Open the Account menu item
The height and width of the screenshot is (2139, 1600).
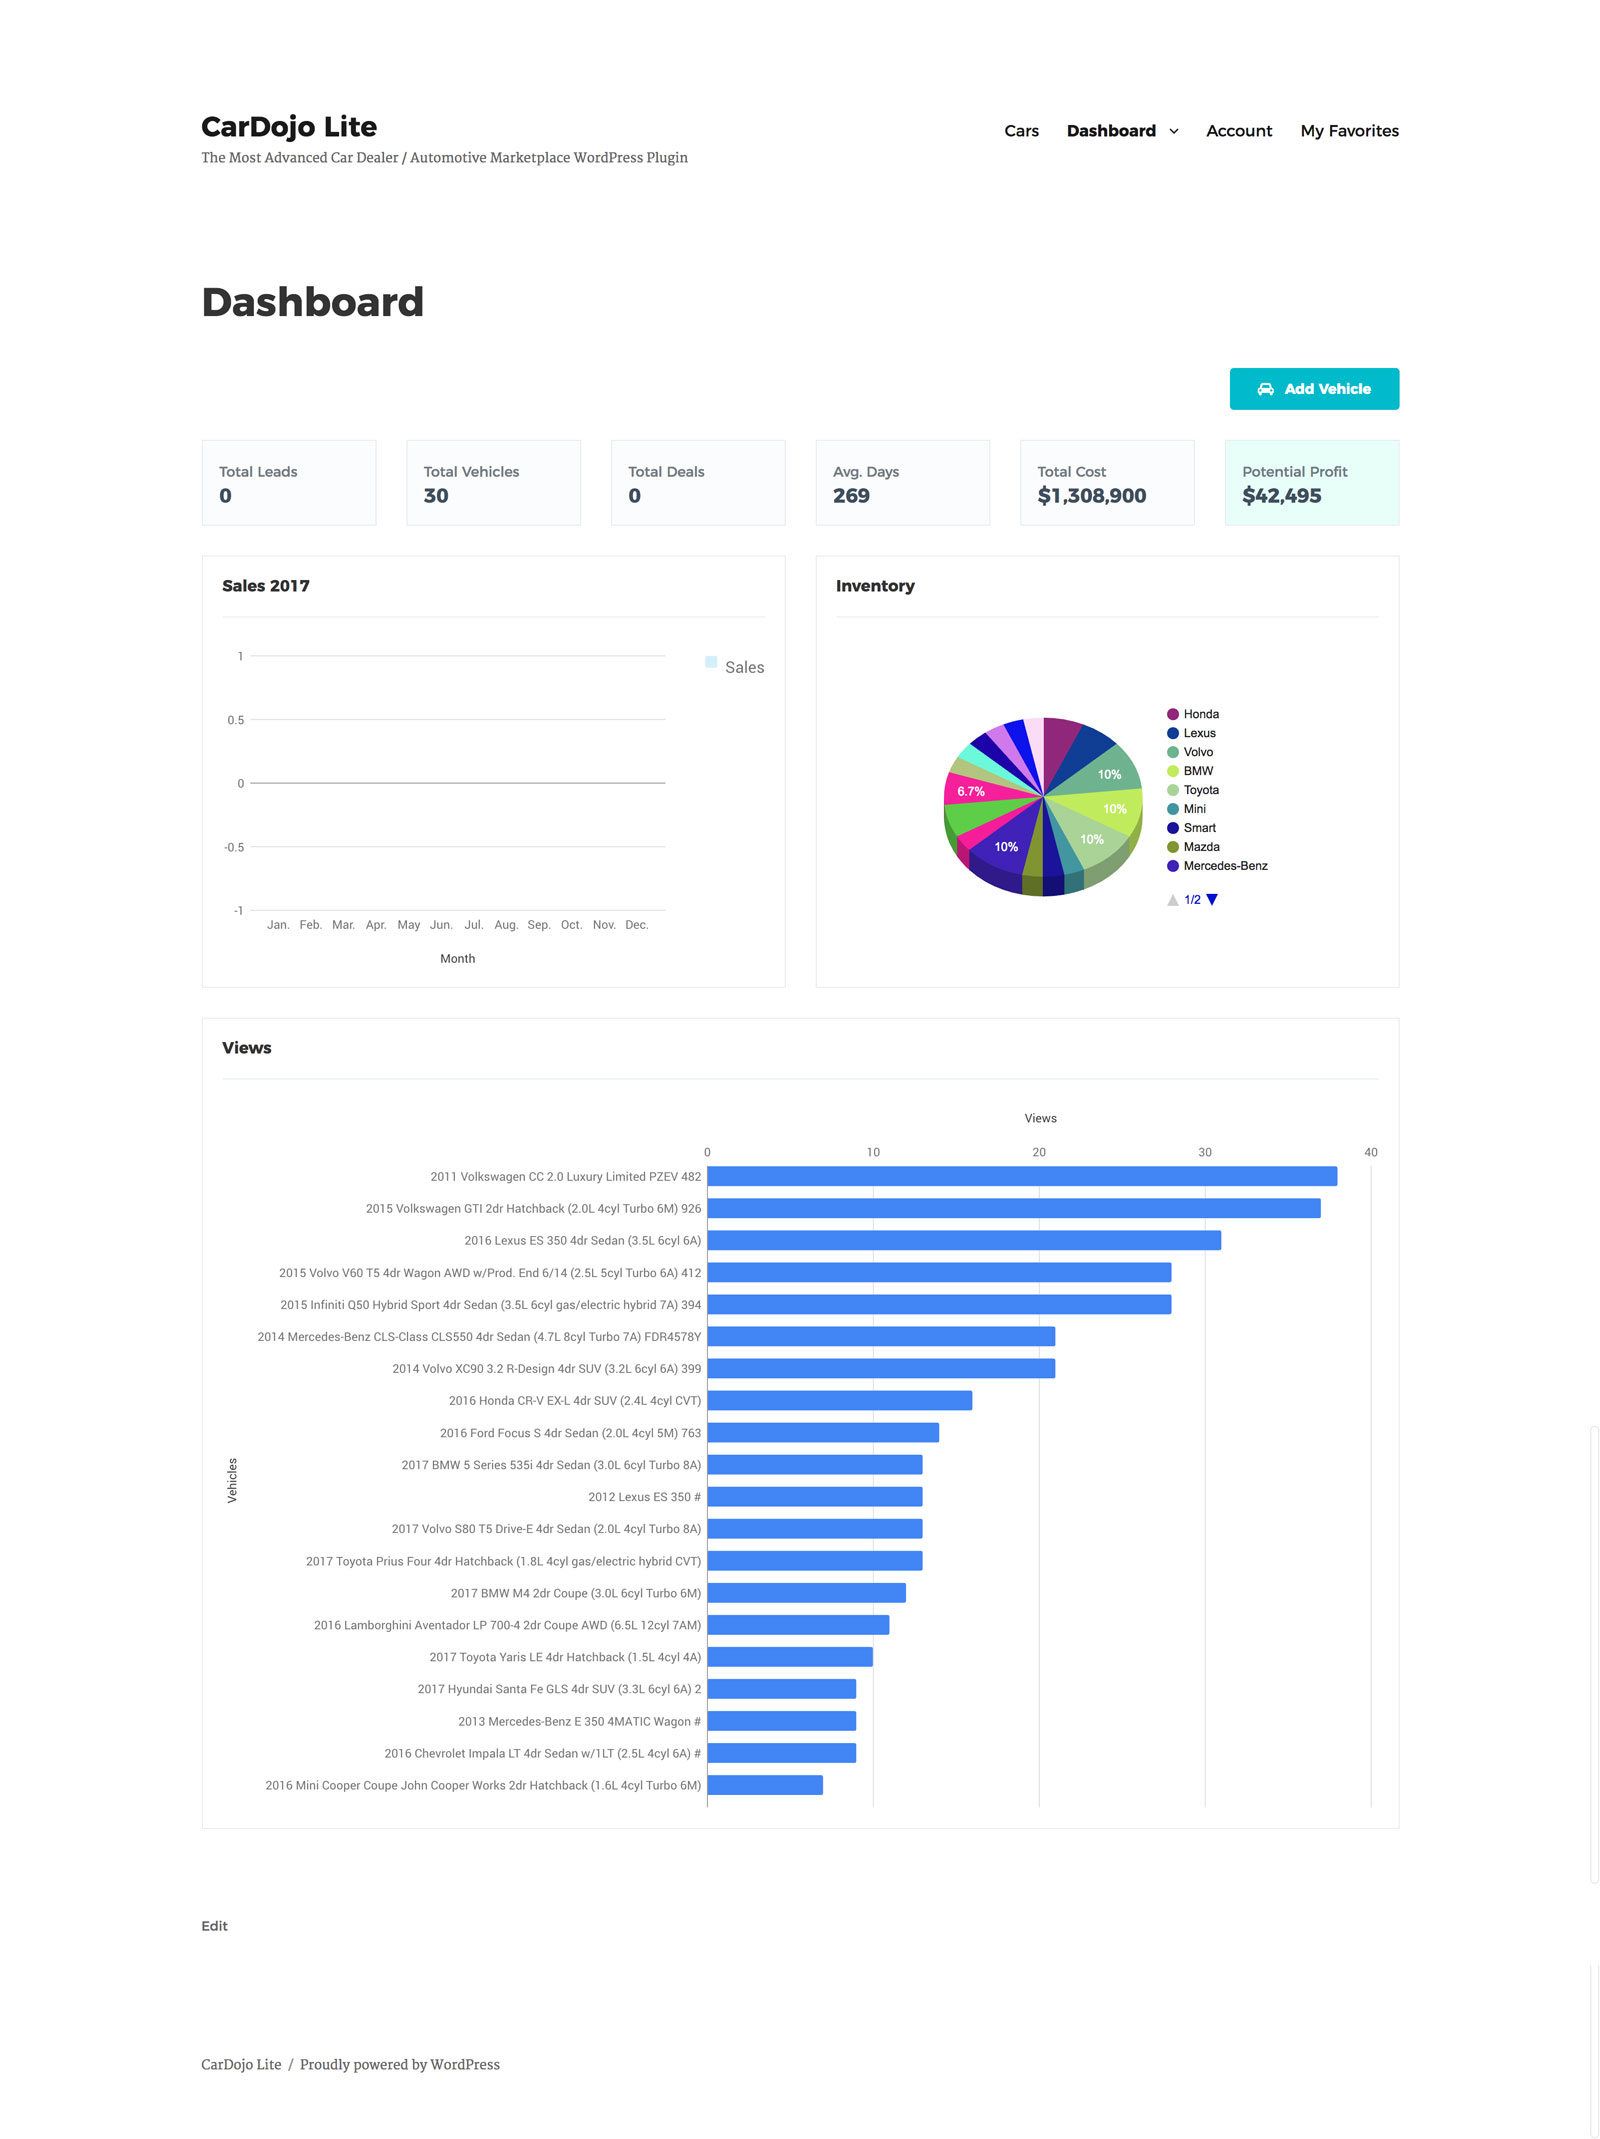tap(1239, 131)
